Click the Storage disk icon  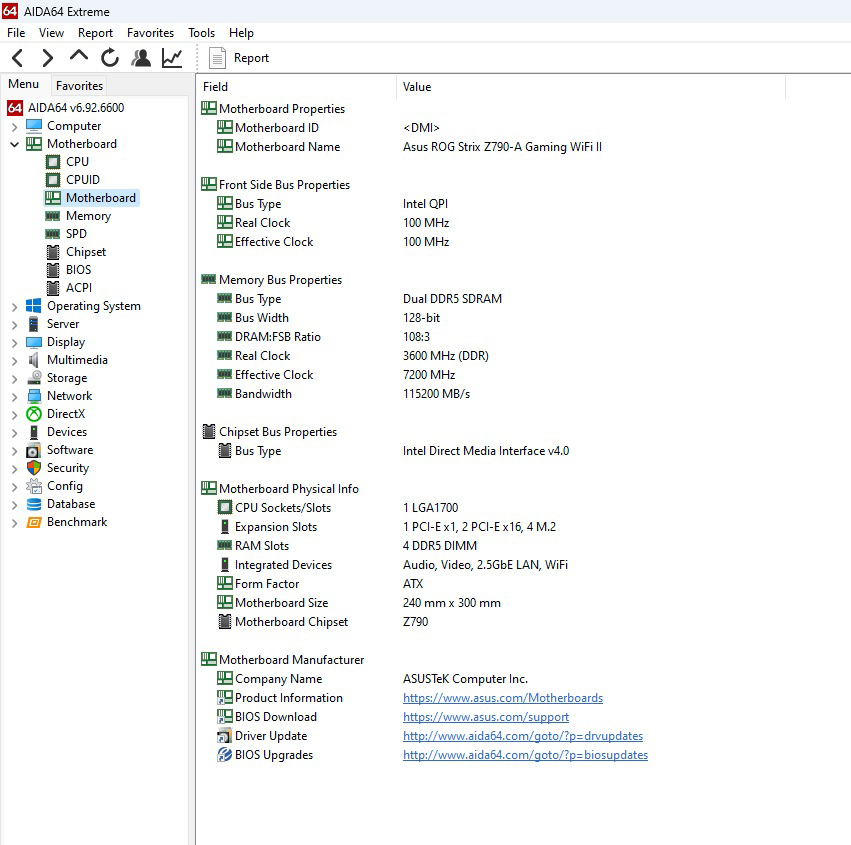pos(34,378)
